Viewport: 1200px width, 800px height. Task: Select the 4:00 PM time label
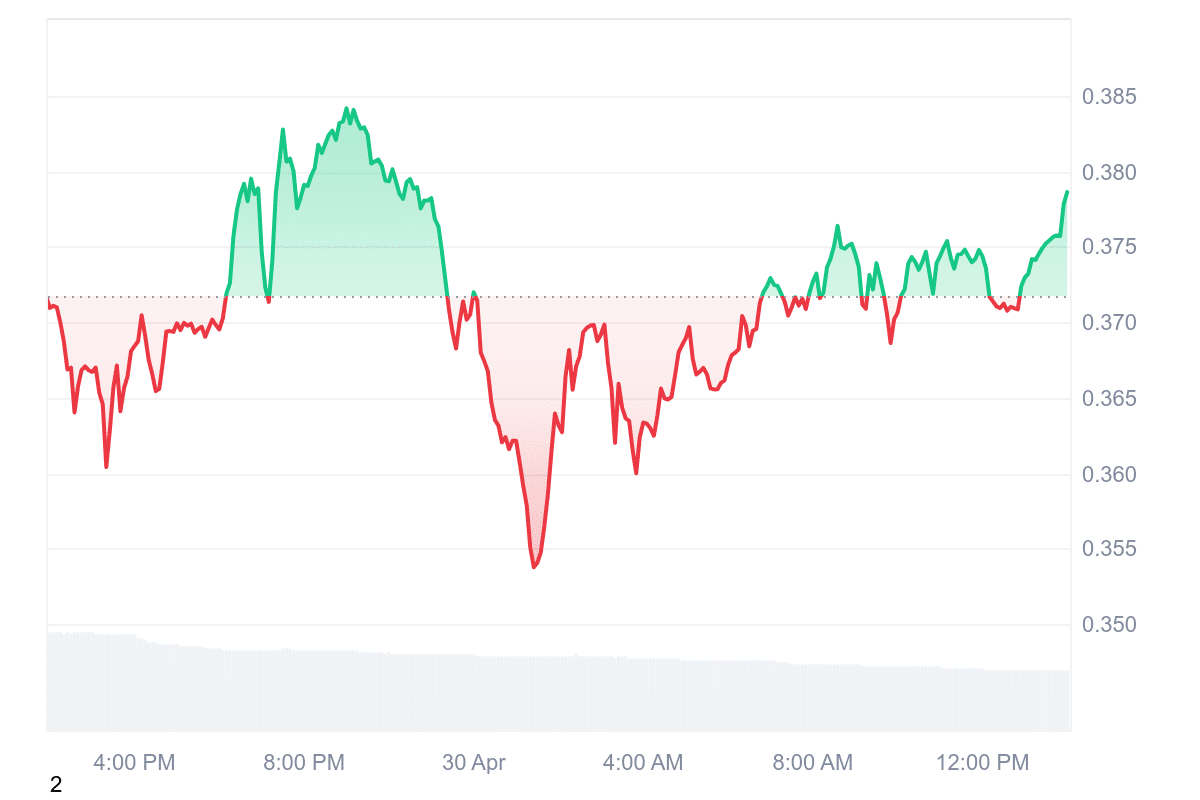[134, 763]
